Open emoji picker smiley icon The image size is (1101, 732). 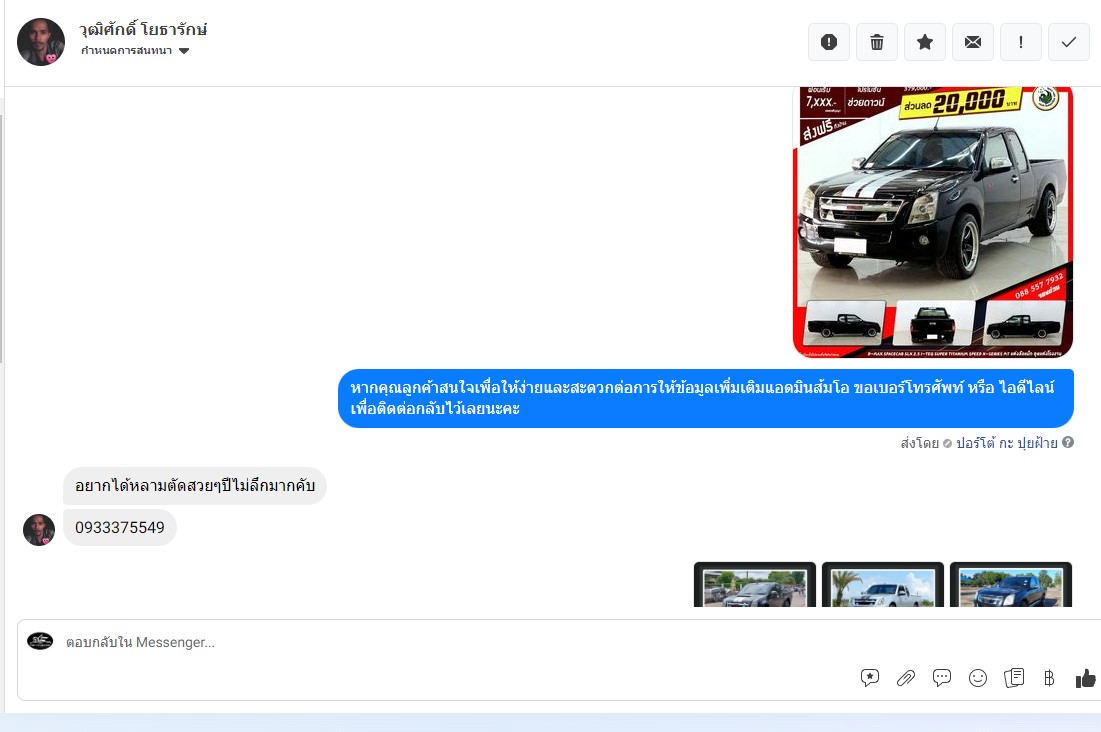tap(978, 678)
